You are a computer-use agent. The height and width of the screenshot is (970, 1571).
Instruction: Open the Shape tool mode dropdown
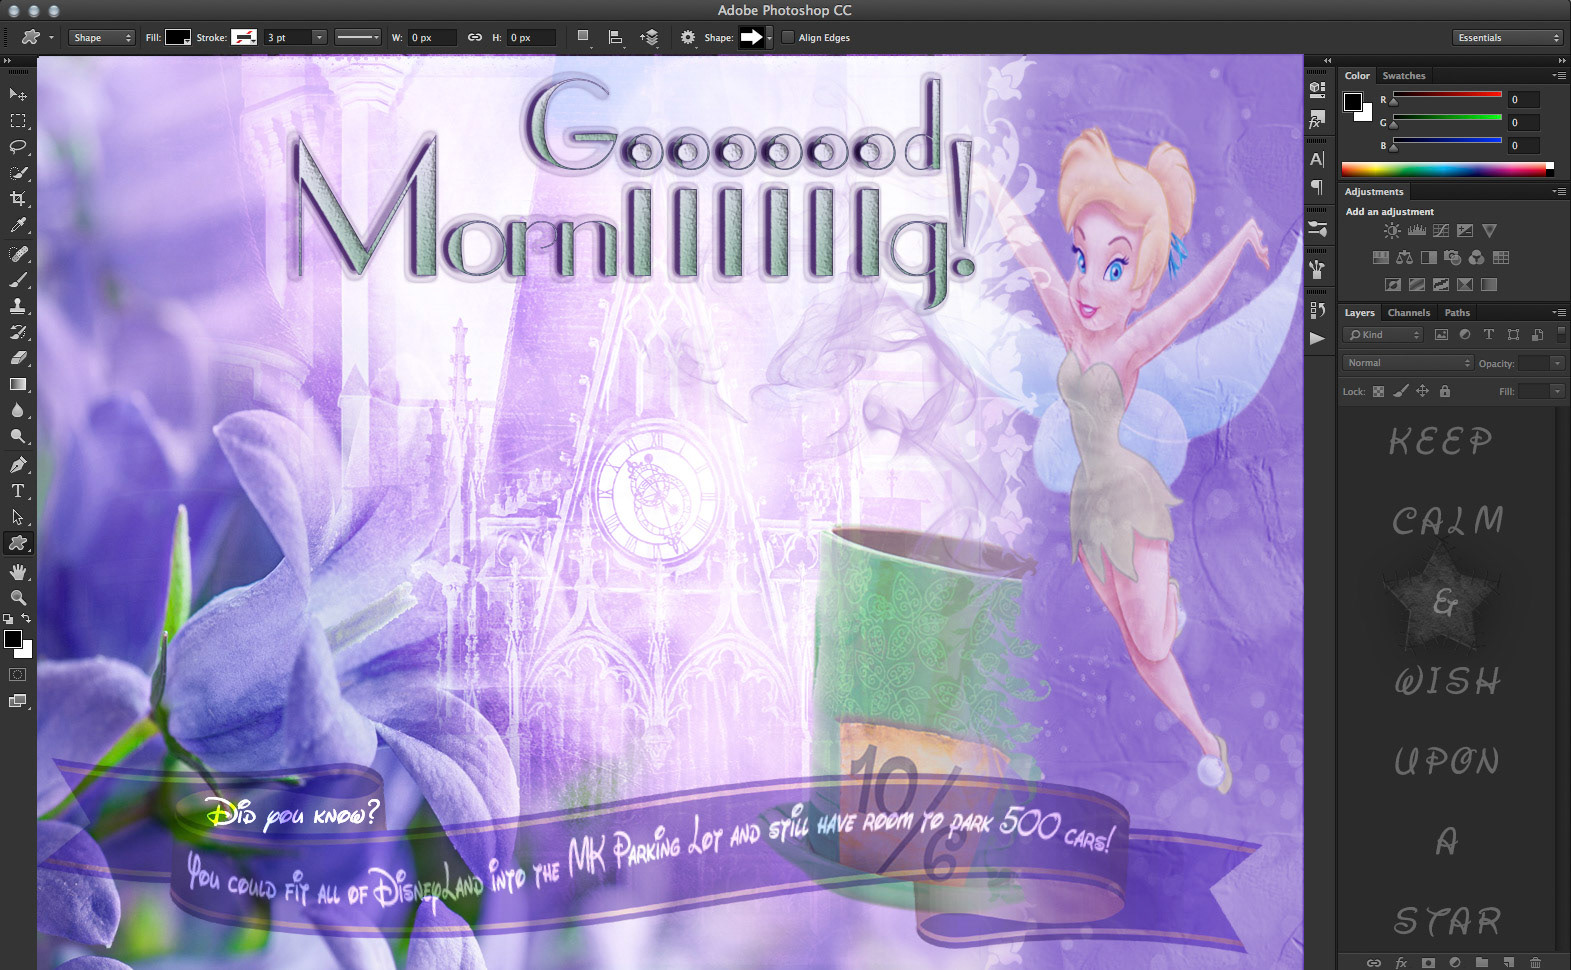(x=102, y=38)
